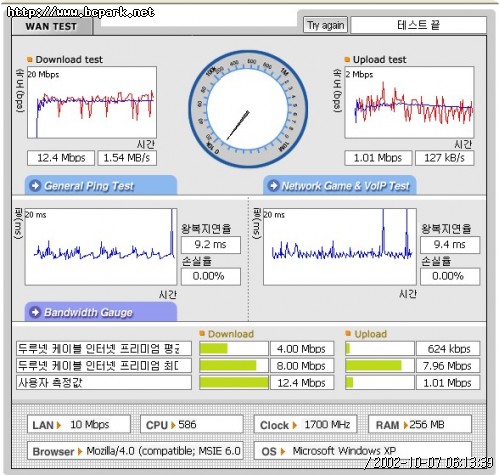Click the orange arrow after RAM label
The height and width of the screenshot is (475, 500).
405,425
